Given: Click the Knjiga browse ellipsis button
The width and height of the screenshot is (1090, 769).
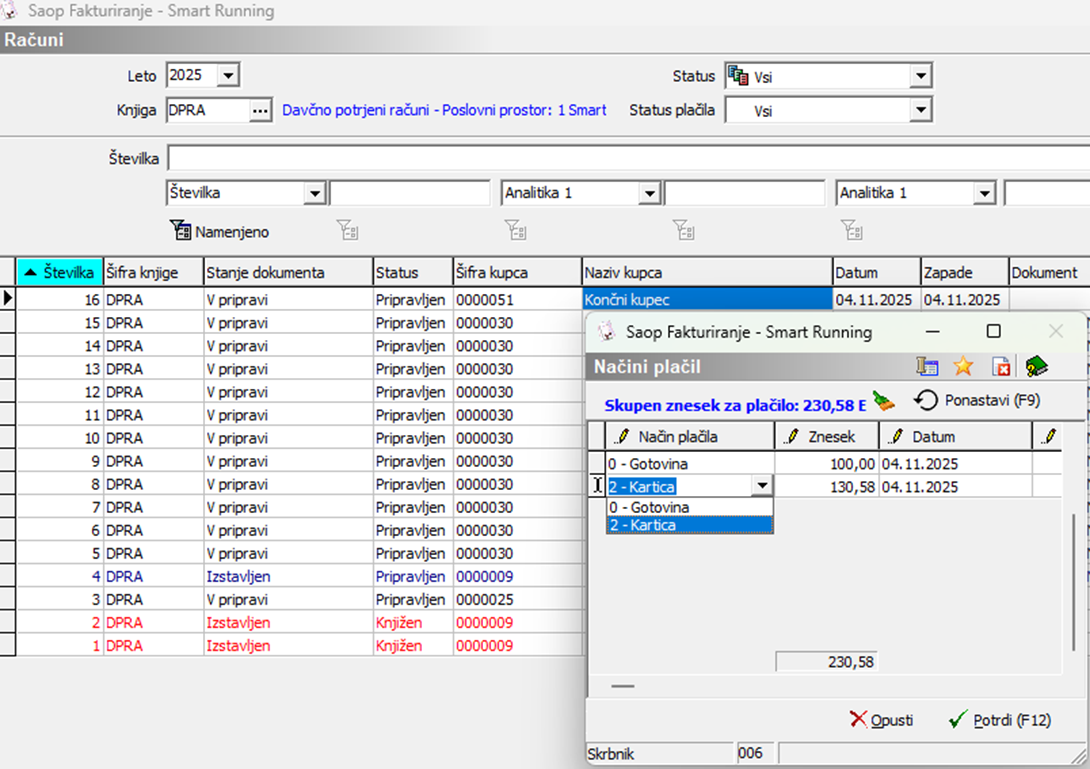Looking at the screenshot, I should [x=260, y=111].
